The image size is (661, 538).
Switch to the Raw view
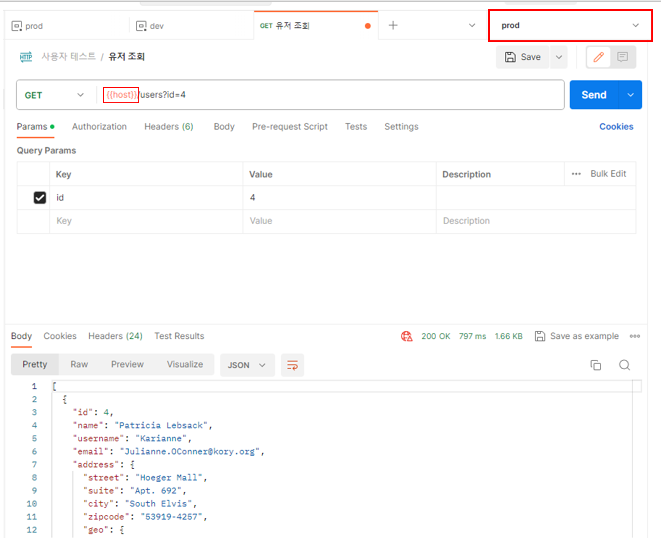[79, 364]
